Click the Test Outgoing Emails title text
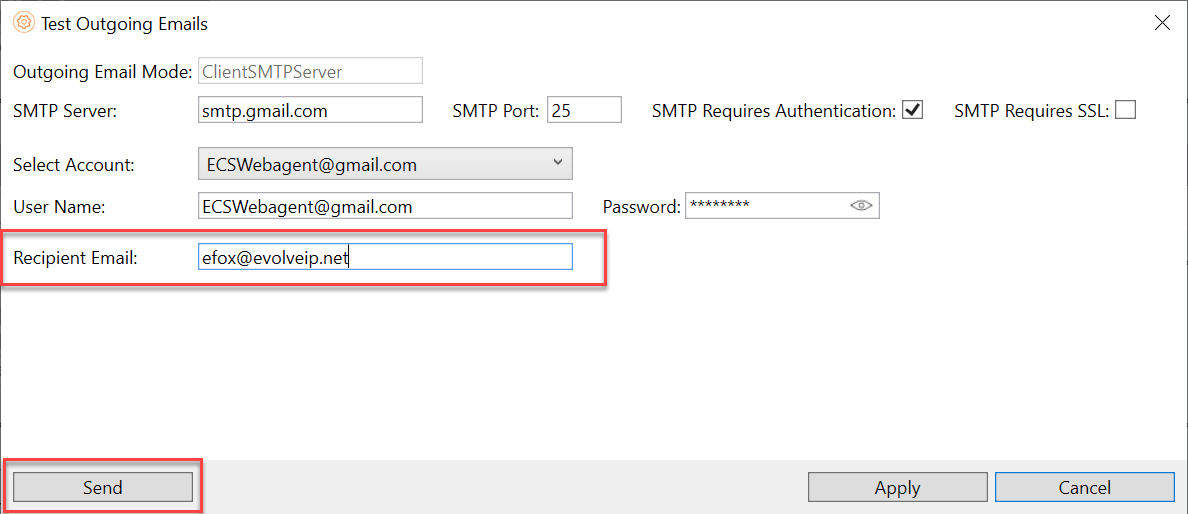This screenshot has height=514, width=1188. pos(124,23)
